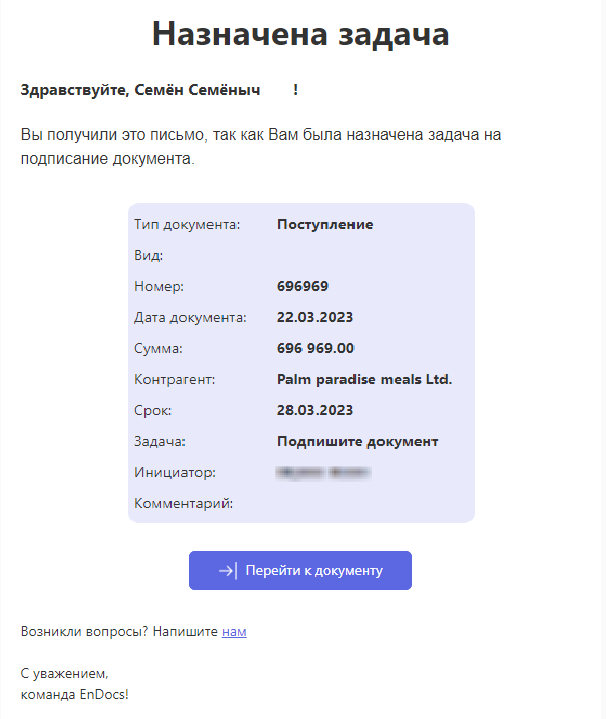This screenshot has height=719, width=606.
Task: Select the "Назначена задача" heading
Action: point(300,34)
